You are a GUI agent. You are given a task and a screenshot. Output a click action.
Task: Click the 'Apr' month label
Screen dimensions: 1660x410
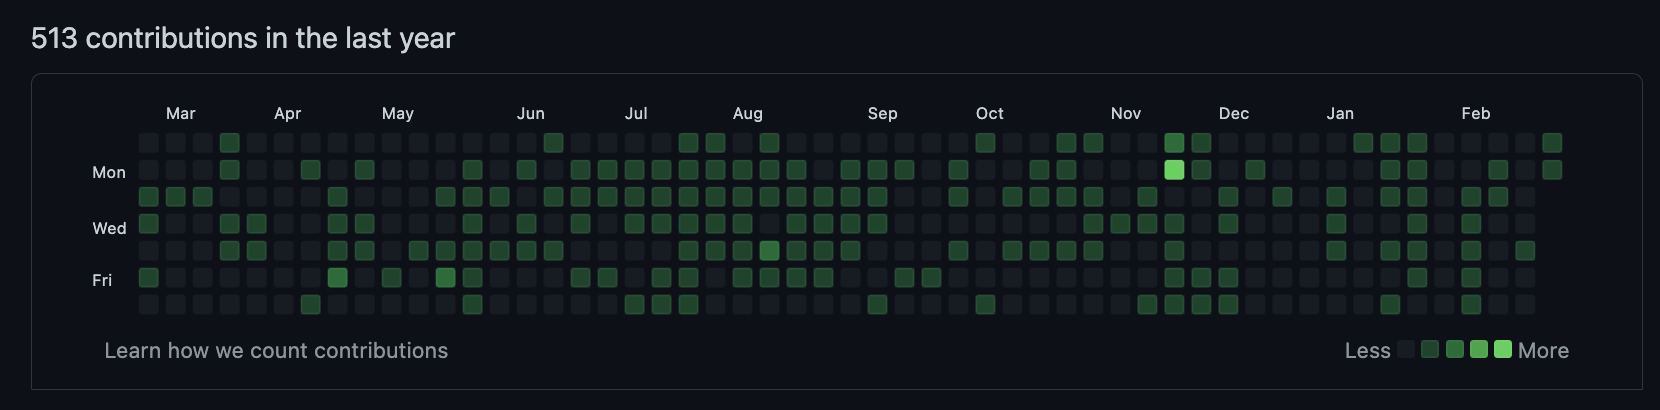[288, 114]
